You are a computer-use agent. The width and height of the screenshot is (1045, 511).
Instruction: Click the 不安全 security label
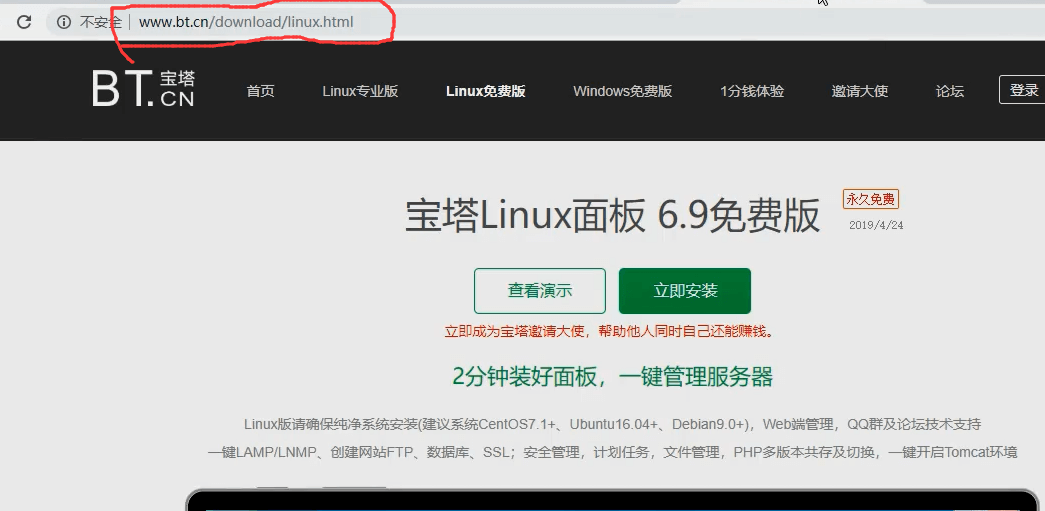pos(99,23)
